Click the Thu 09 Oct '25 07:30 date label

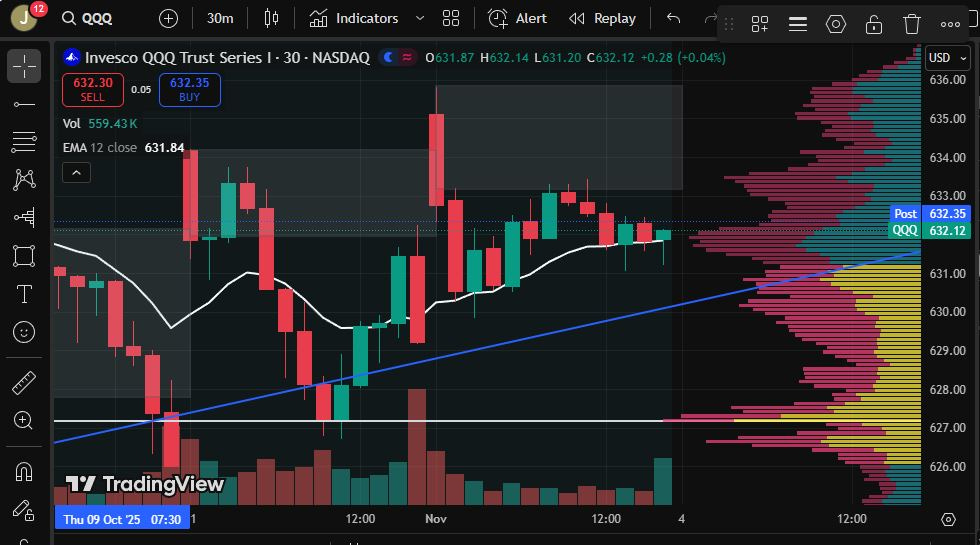122,519
